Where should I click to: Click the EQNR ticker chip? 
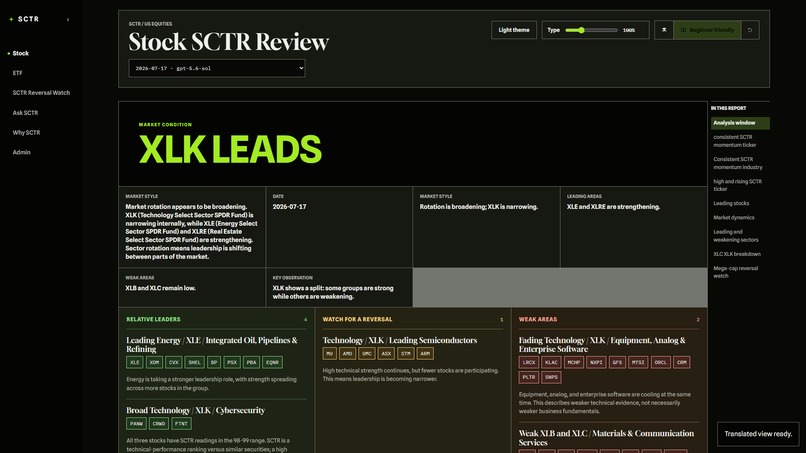(272, 363)
